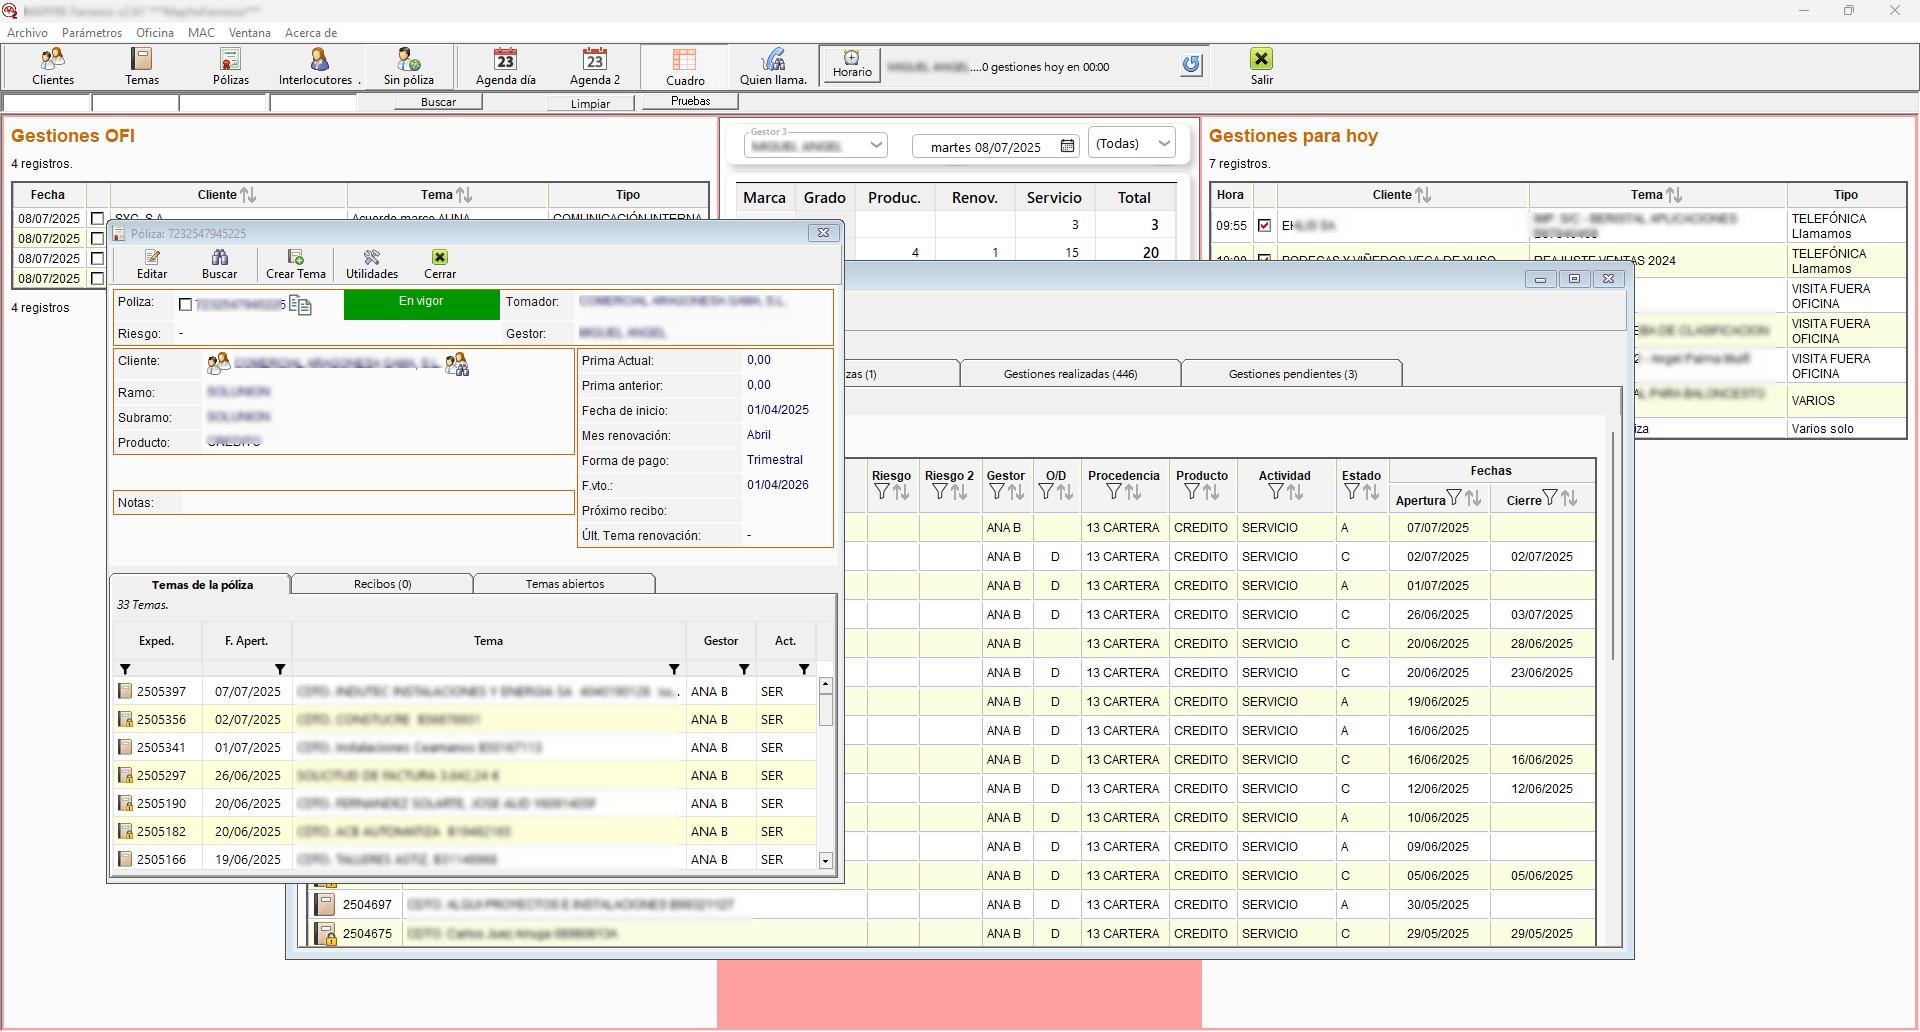Open expediente 2505397 document icon
This screenshot has width=1920, height=1032.
pyautogui.click(x=125, y=691)
